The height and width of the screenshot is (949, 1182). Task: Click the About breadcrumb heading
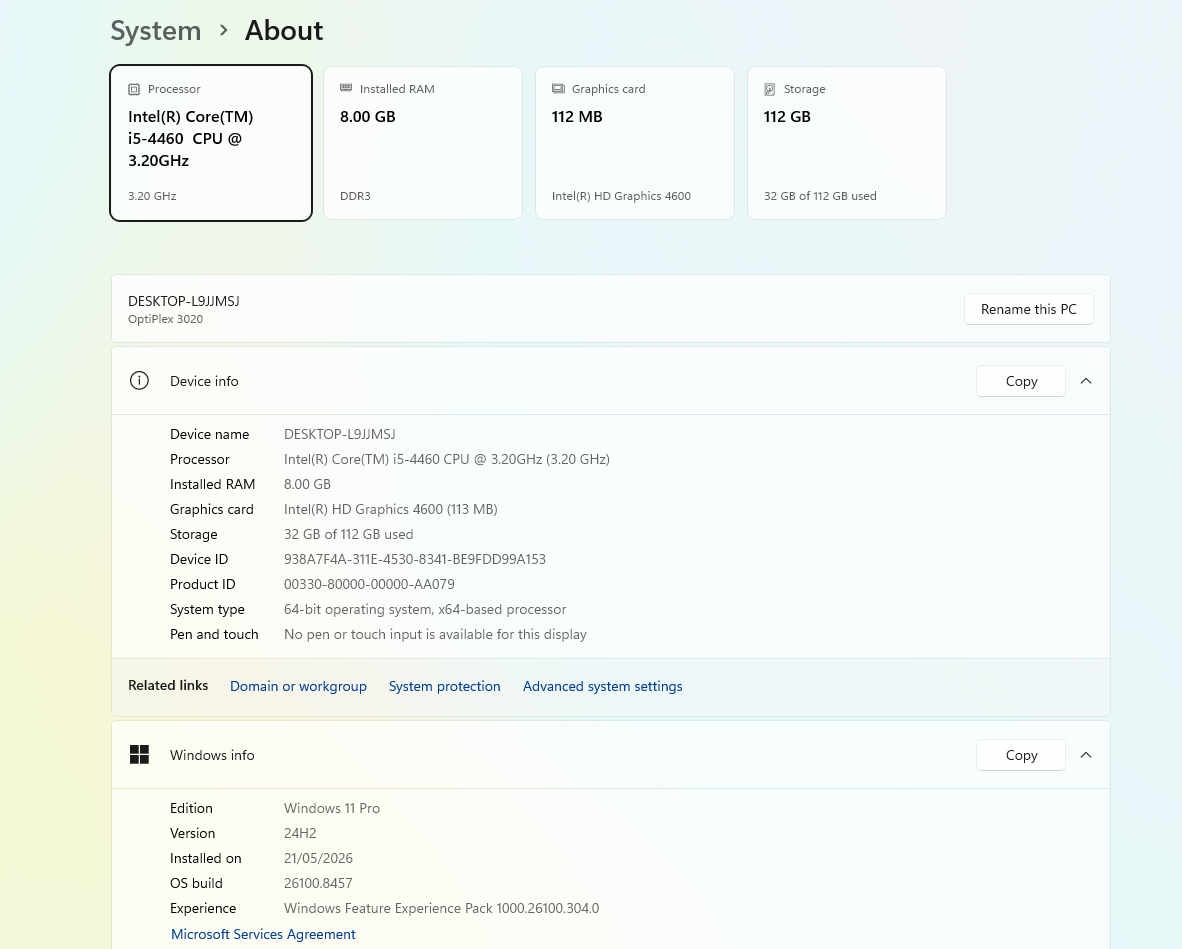pyautogui.click(x=283, y=31)
